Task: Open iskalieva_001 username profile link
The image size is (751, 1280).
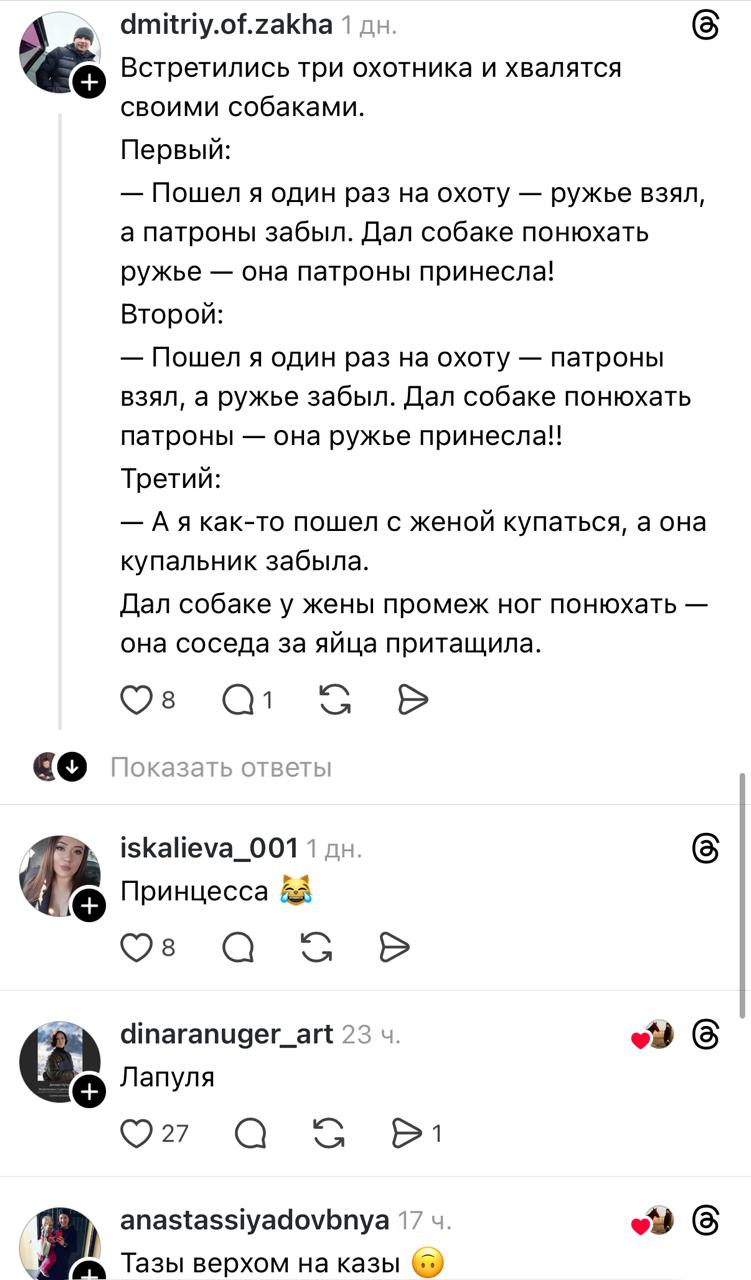Action: [209, 848]
